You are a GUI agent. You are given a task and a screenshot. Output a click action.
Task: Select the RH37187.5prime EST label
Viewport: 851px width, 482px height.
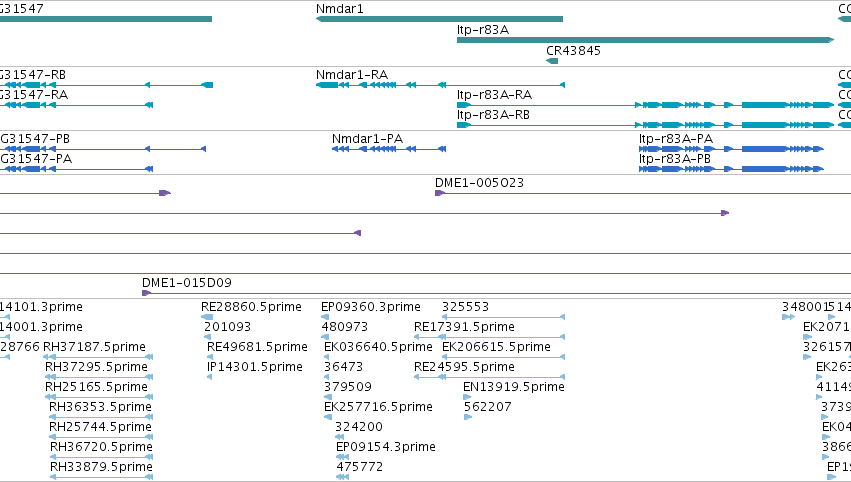click(x=94, y=347)
